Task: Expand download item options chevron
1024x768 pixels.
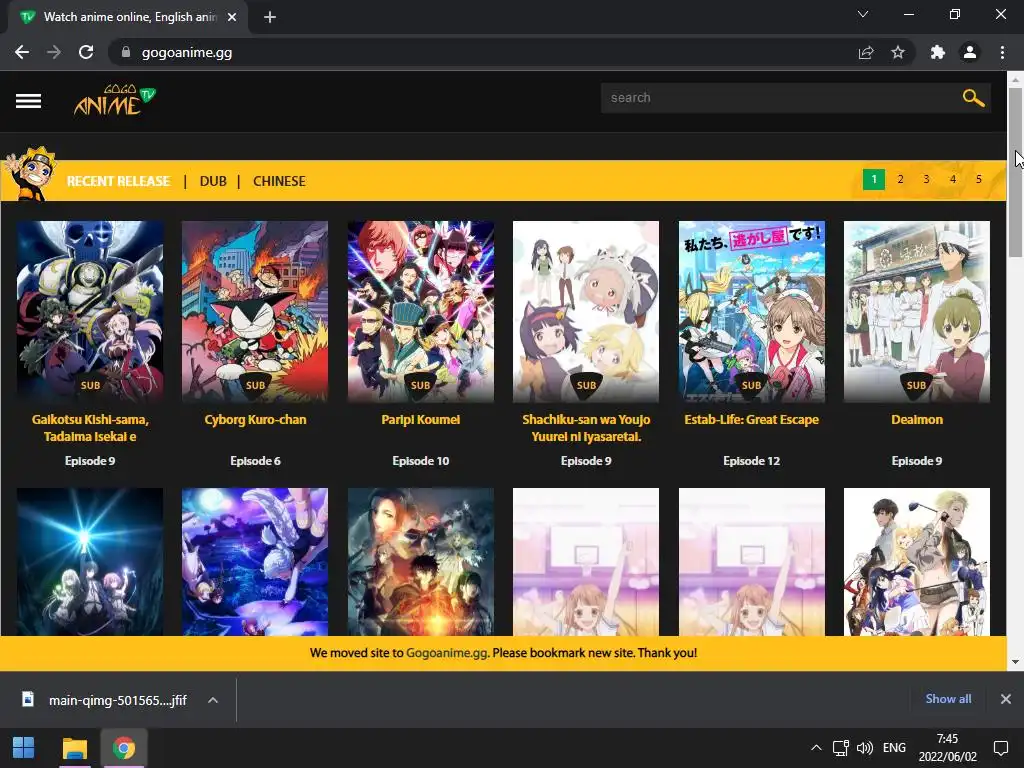Action: coord(213,700)
